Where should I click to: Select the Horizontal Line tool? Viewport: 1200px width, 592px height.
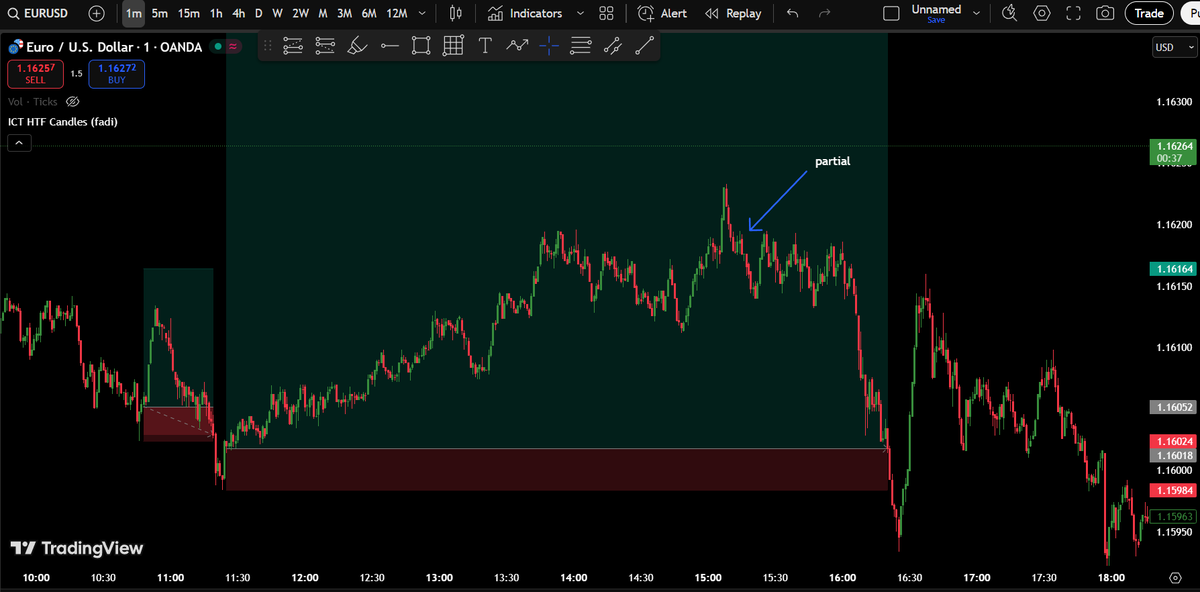[x=389, y=45]
